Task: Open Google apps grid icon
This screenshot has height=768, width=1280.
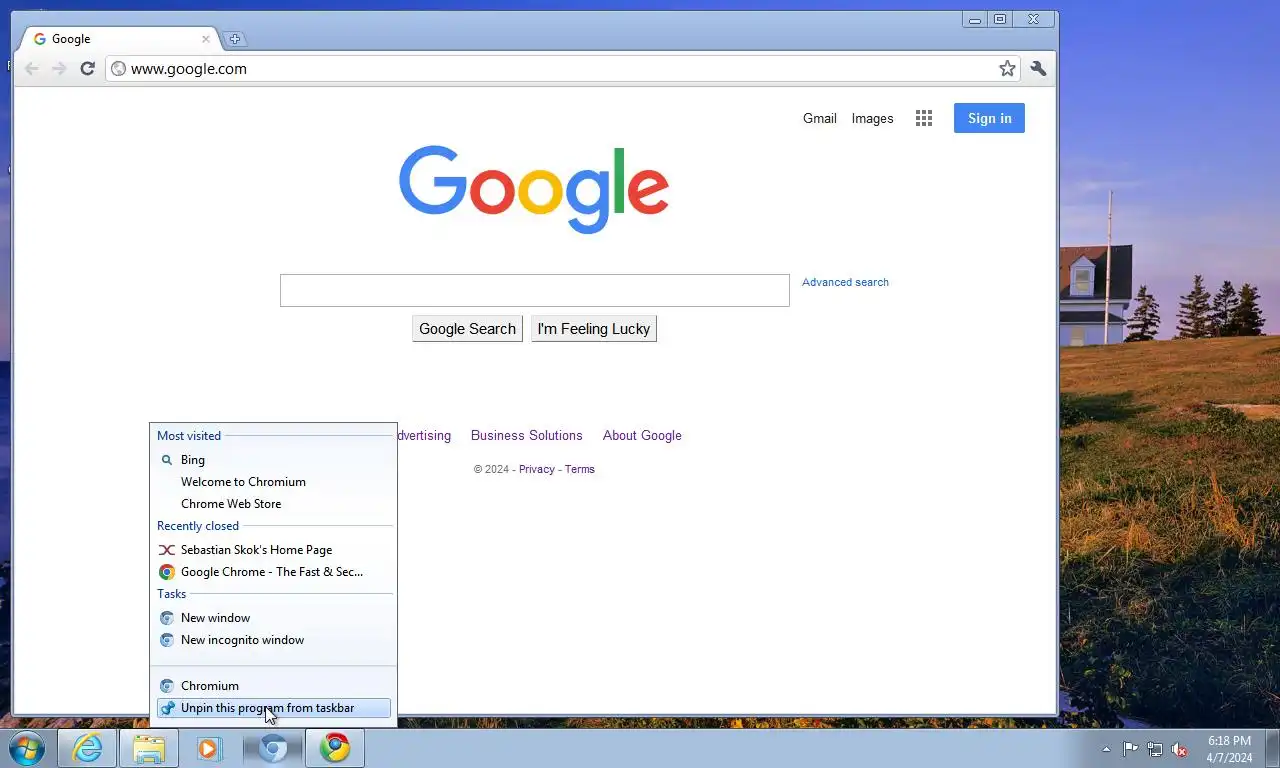Action: (x=924, y=118)
